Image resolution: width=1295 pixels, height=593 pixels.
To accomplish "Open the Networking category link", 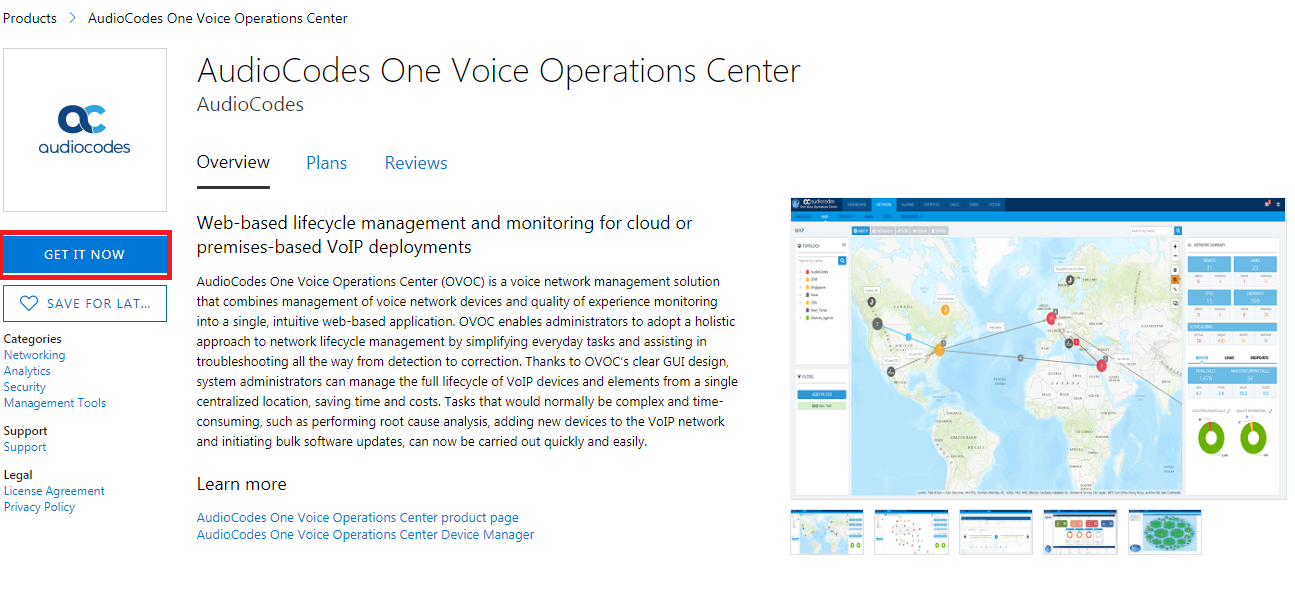I will [34, 355].
